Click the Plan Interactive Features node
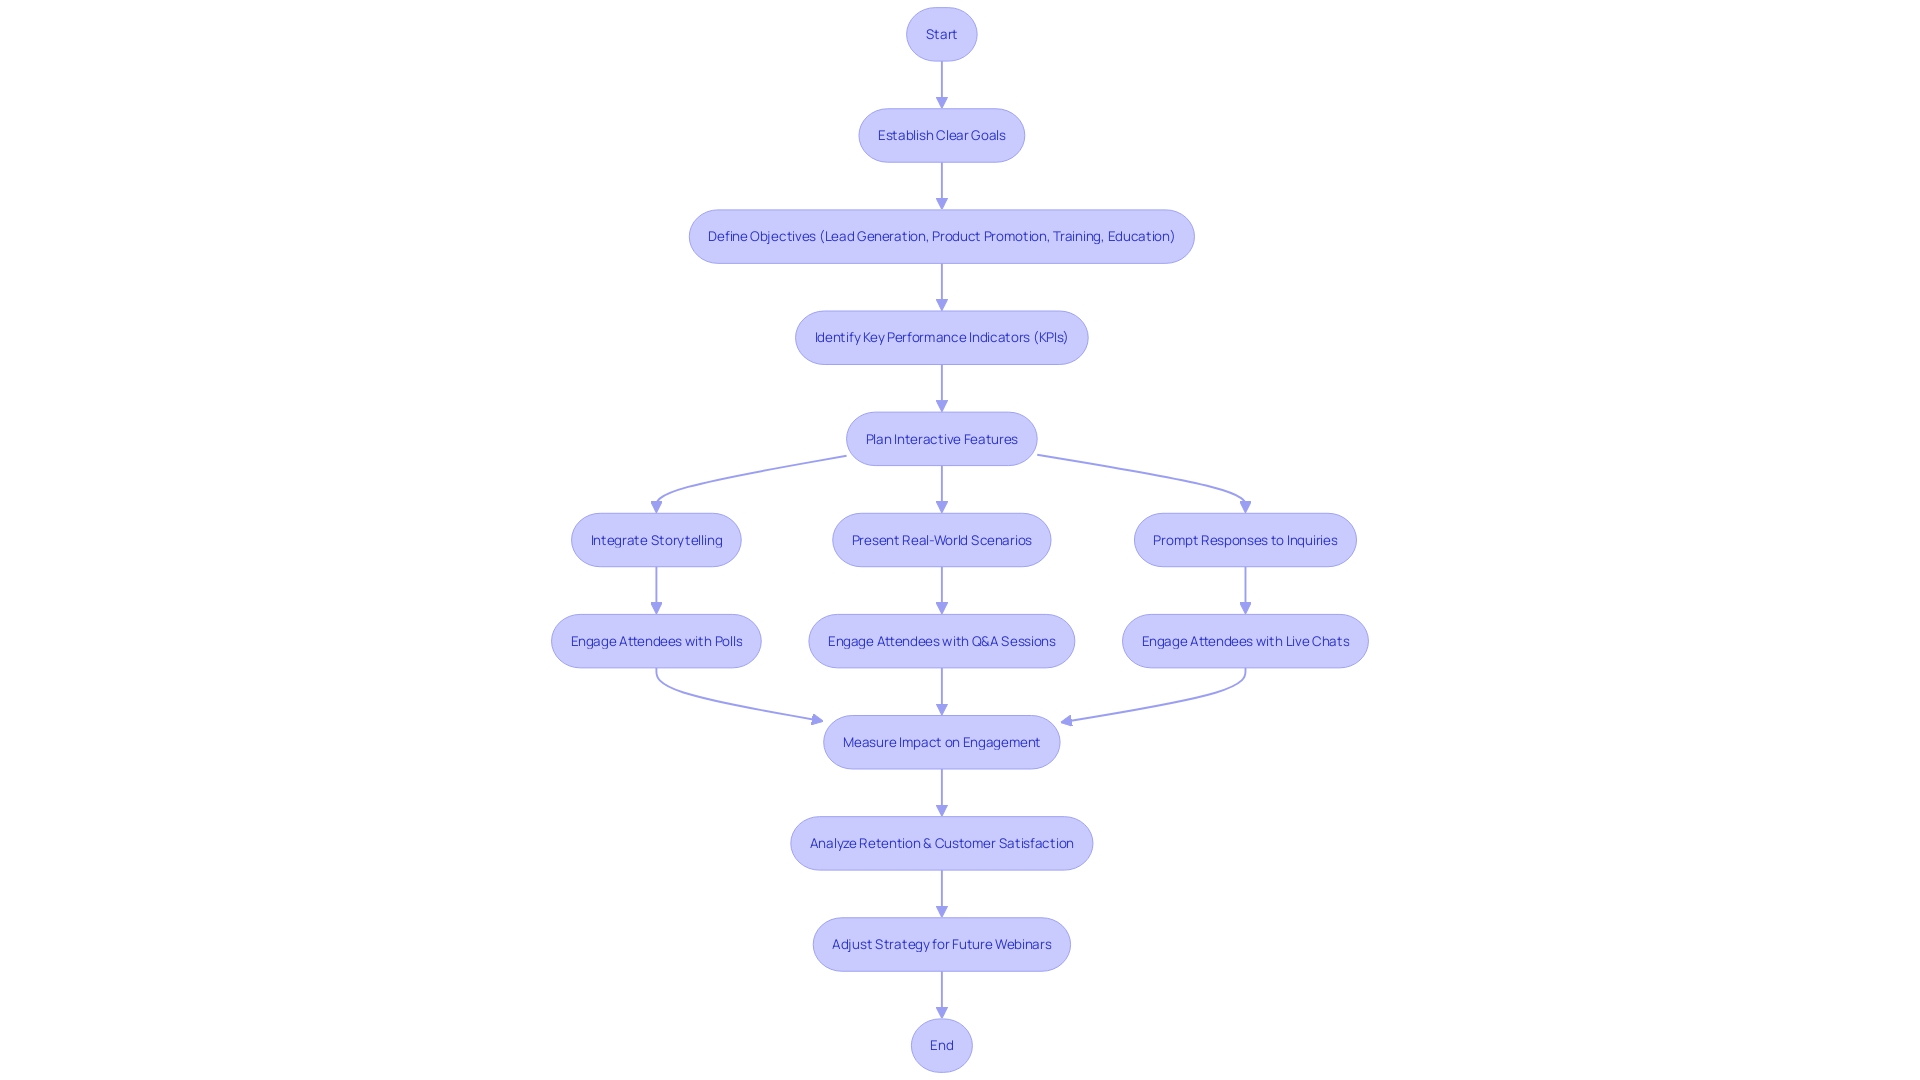 [x=942, y=438]
